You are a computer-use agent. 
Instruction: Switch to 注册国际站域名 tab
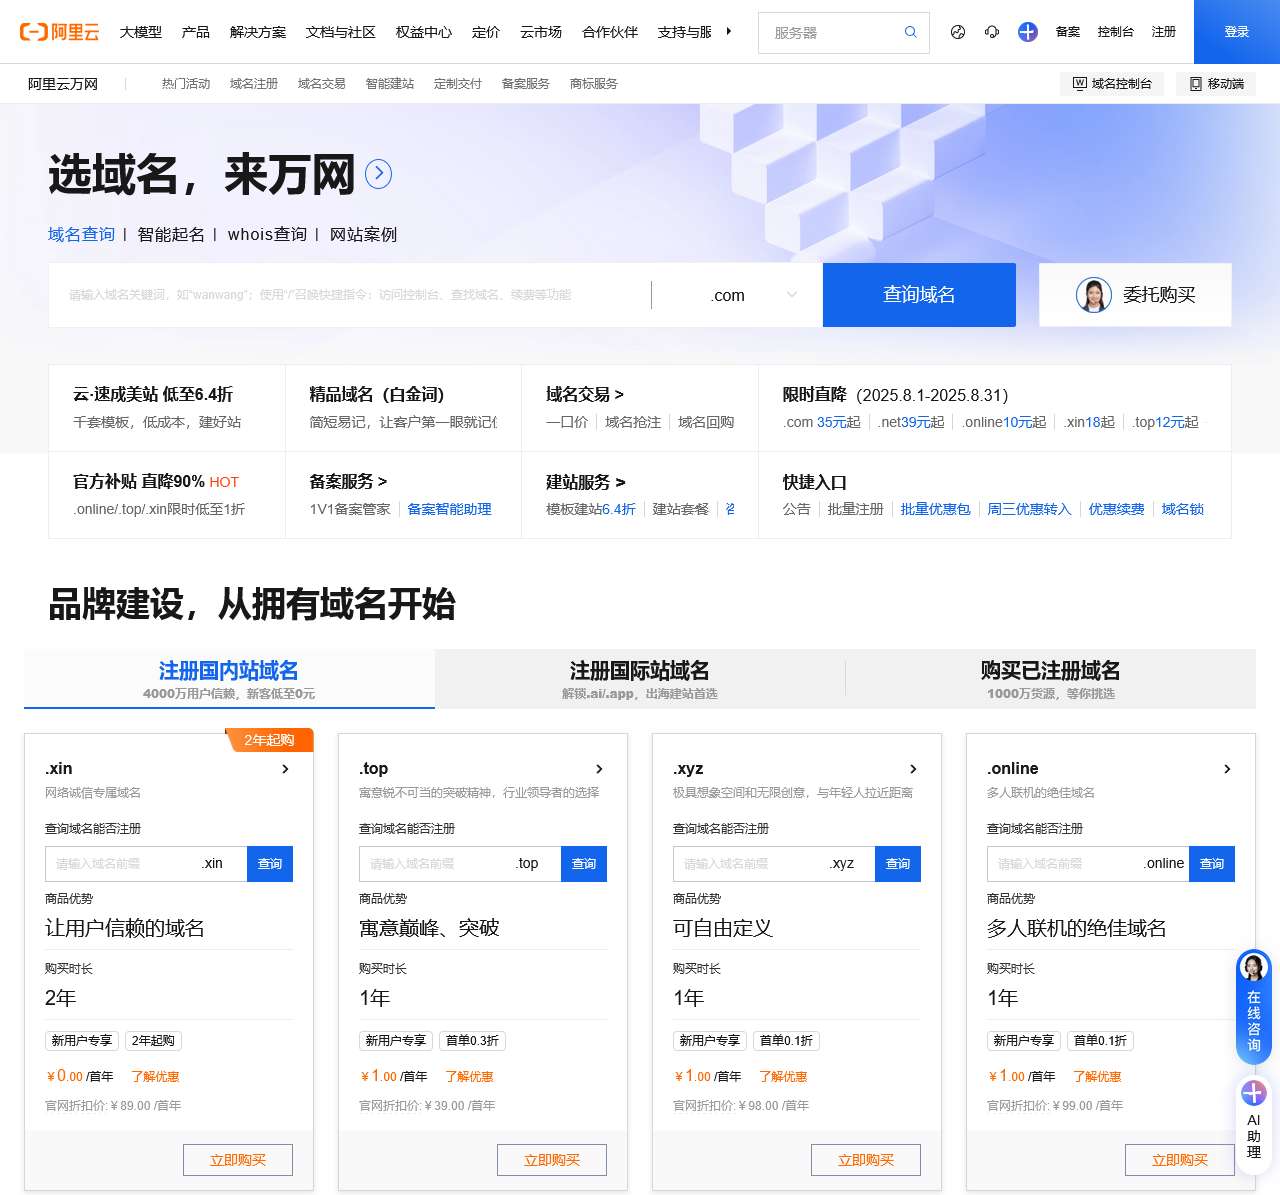[x=639, y=679]
